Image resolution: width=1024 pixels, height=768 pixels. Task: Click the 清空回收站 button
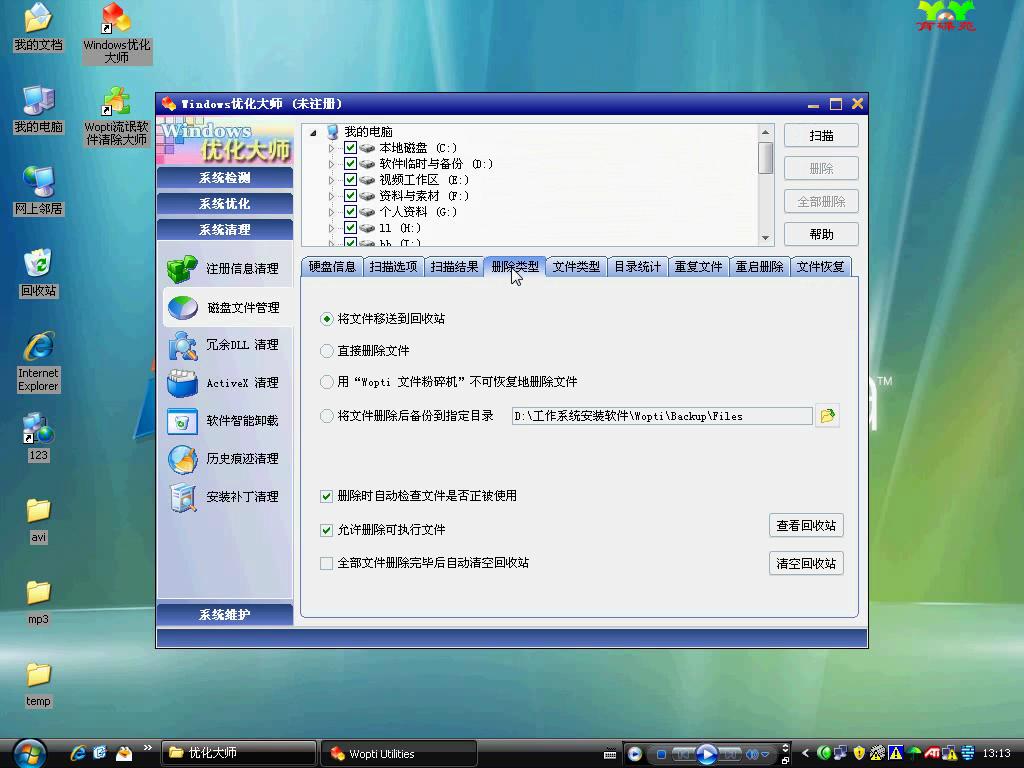click(x=806, y=564)
